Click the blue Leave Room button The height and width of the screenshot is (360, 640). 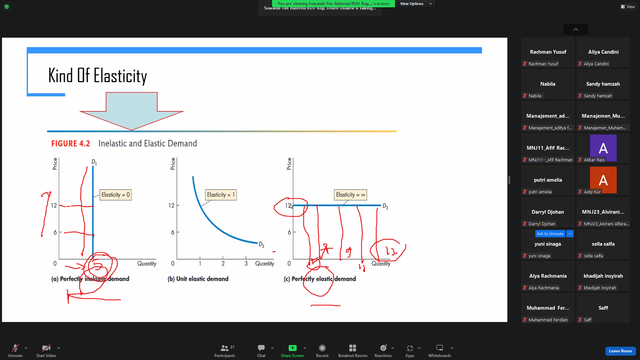click(x=620, y=351)
